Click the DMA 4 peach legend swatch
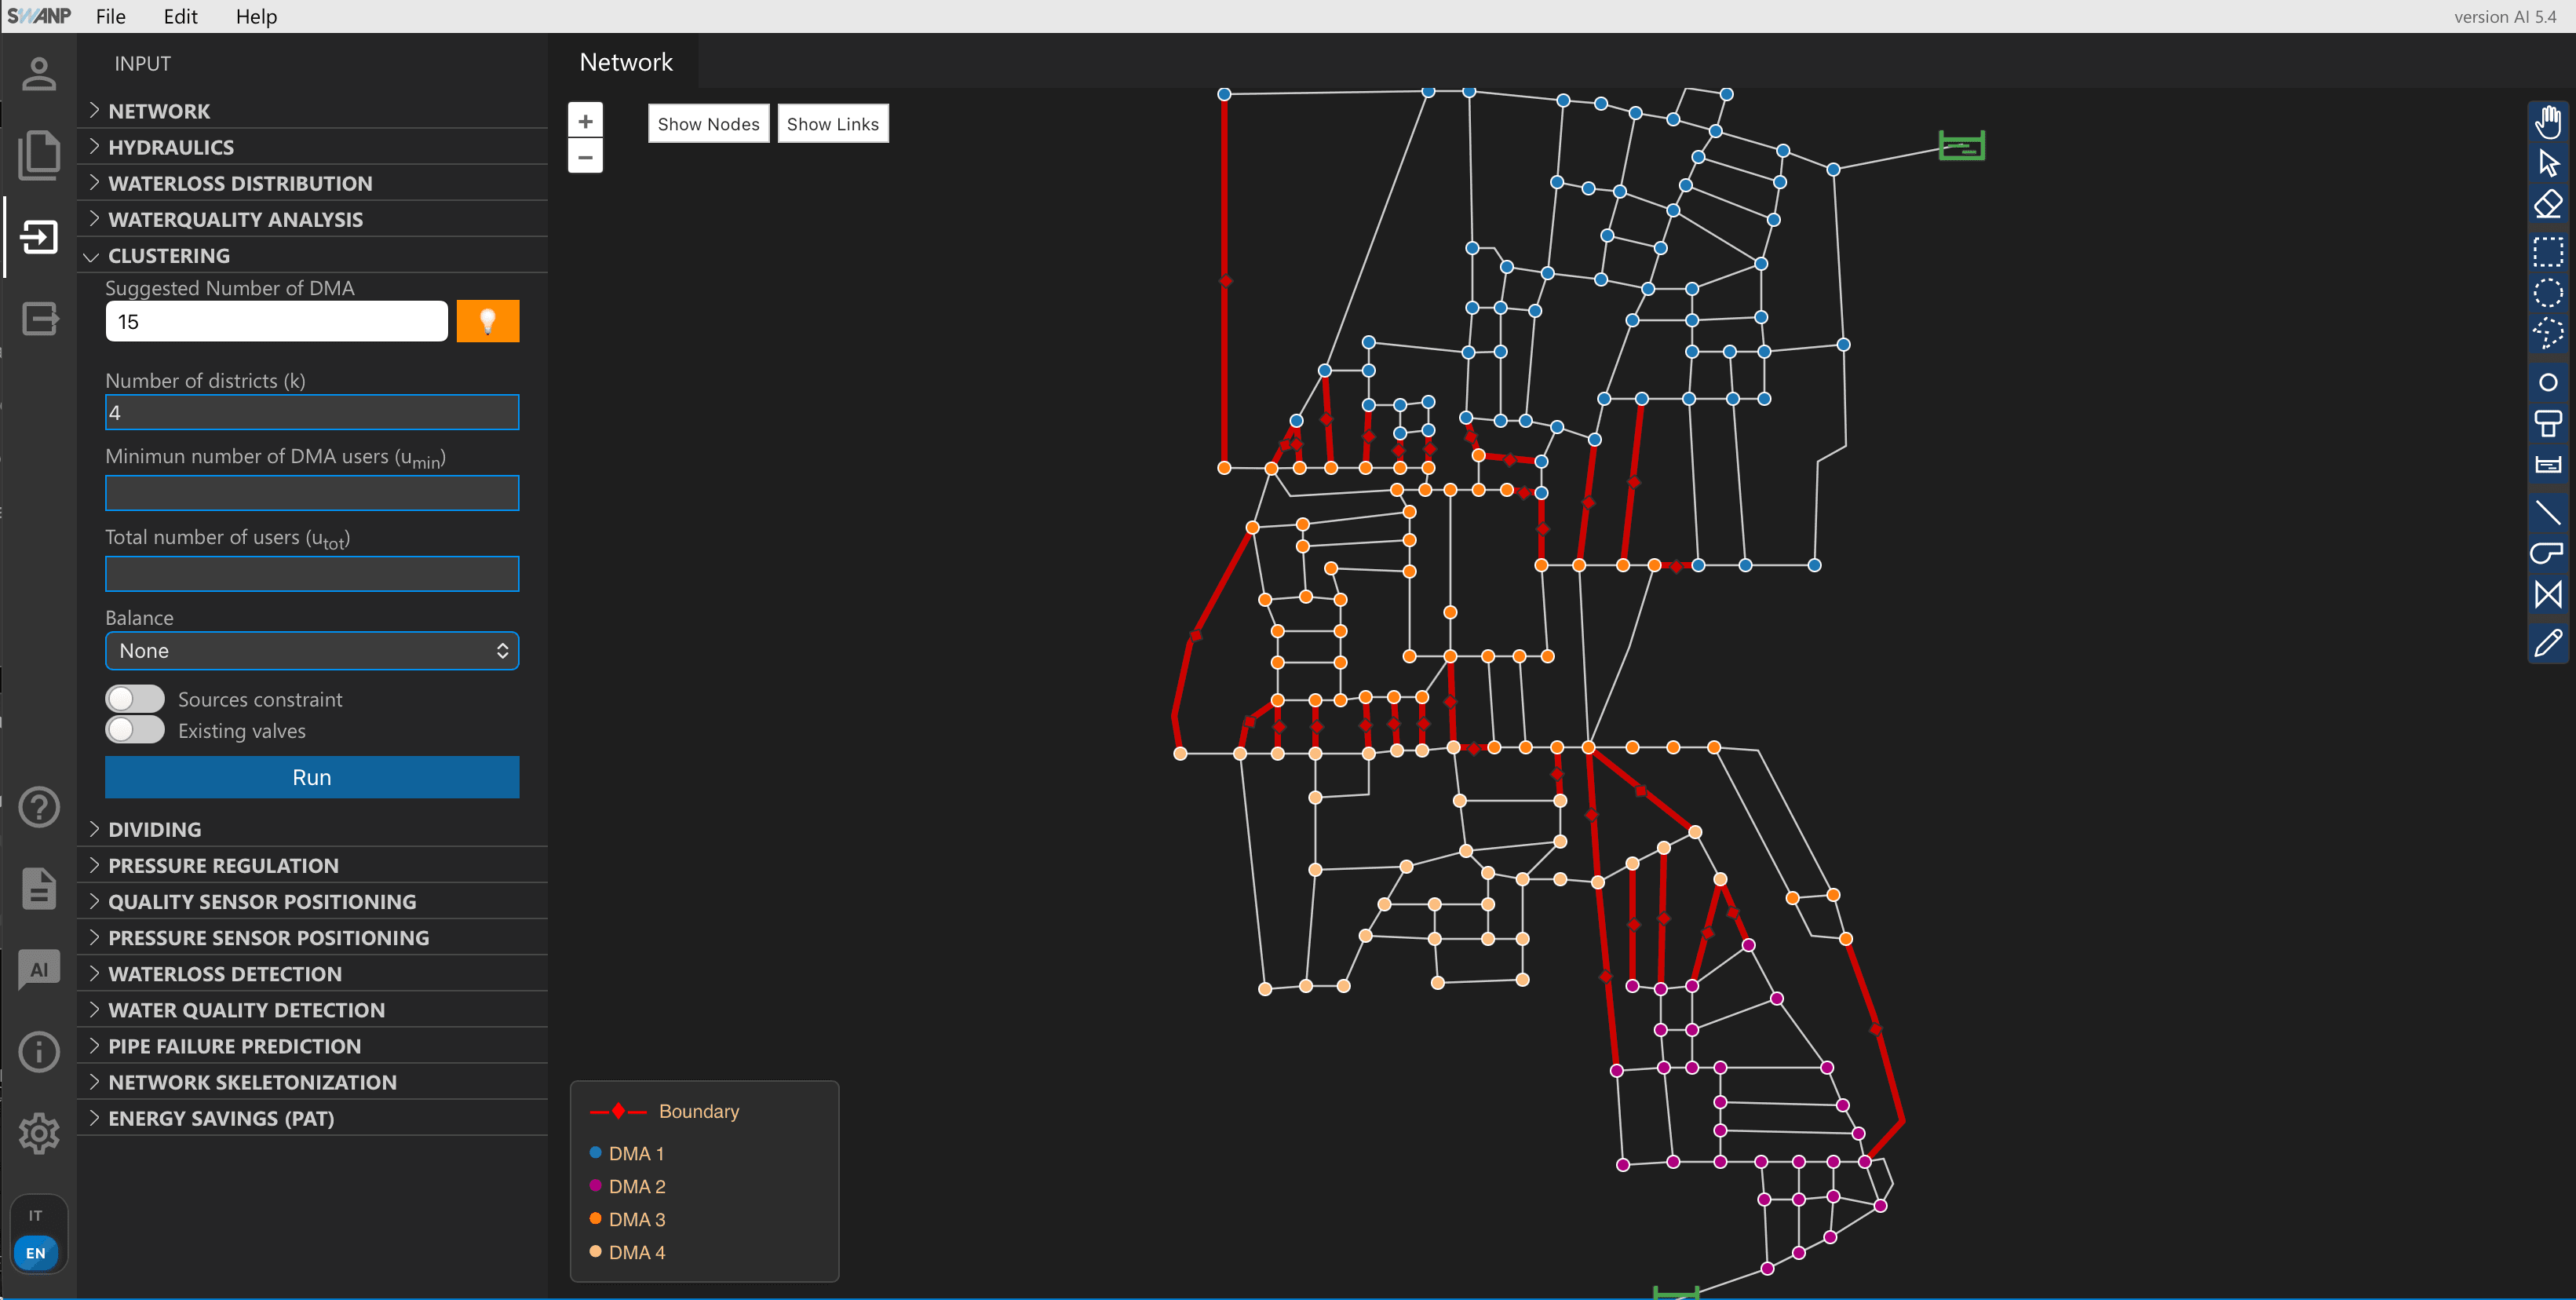Screen dimensions: 2576x1300 595,1251
